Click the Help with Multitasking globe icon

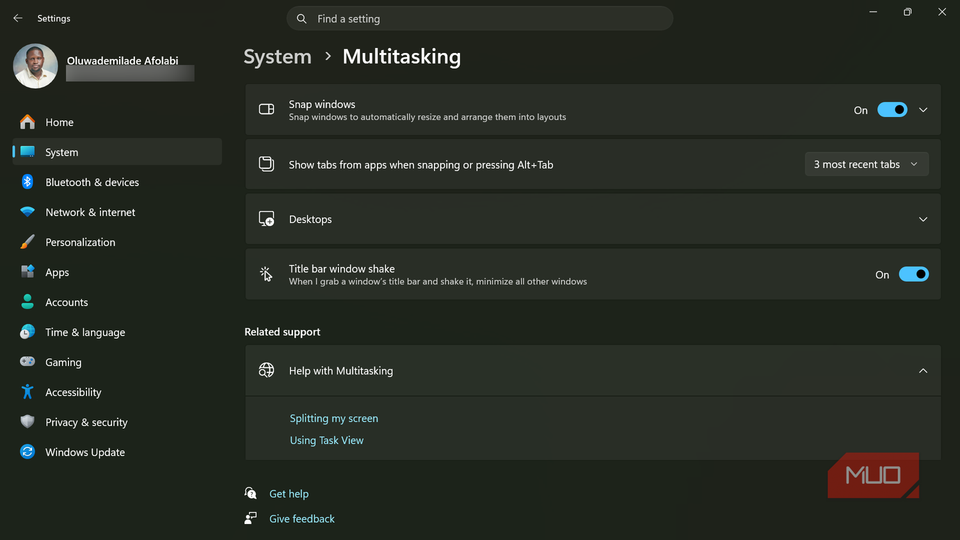(266, 370)
